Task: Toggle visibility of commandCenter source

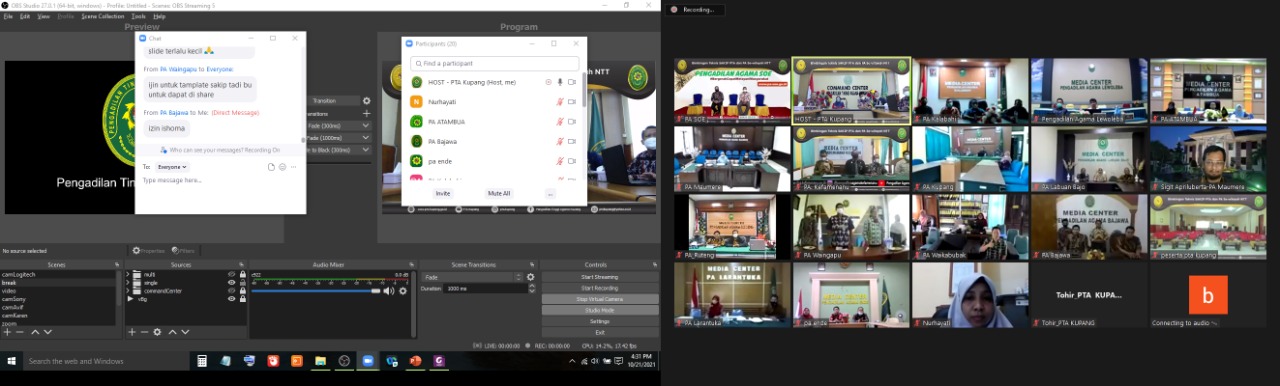Action: pos(231,291)
